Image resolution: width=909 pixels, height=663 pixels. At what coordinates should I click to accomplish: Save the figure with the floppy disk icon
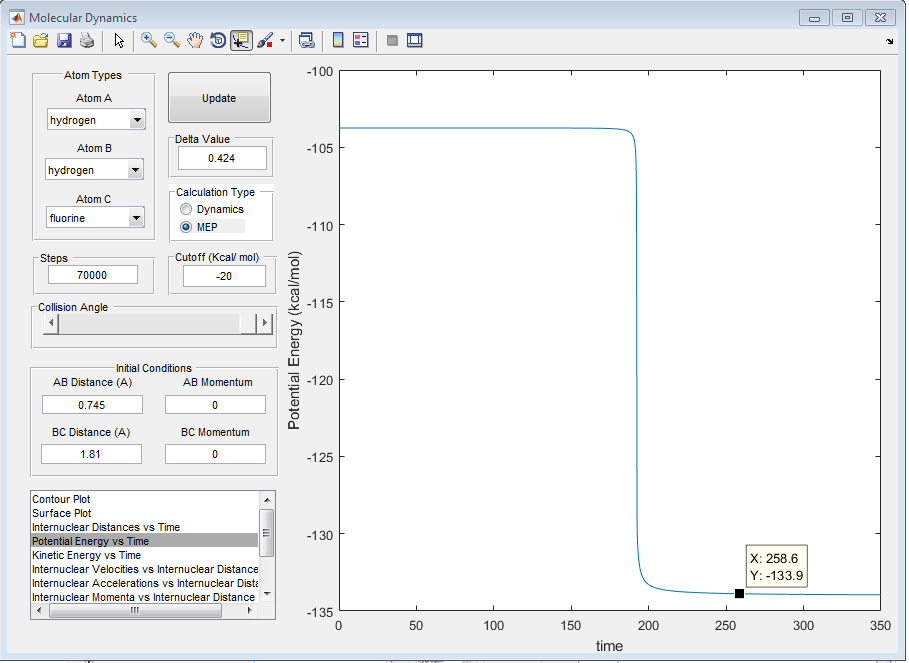[x=64, y=41]
